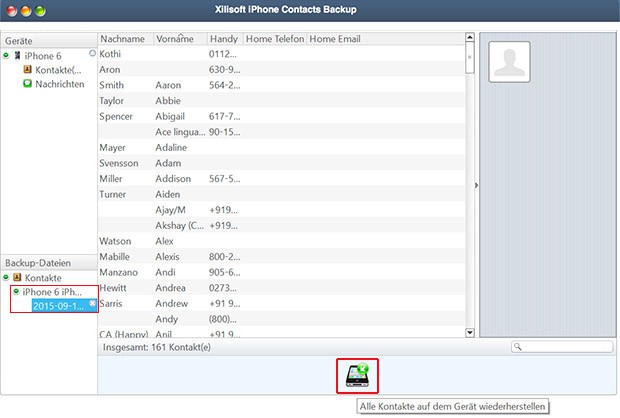620x418 pixels.
Task: Select the Mayer Adaline contact
Action: pos(282,147)
